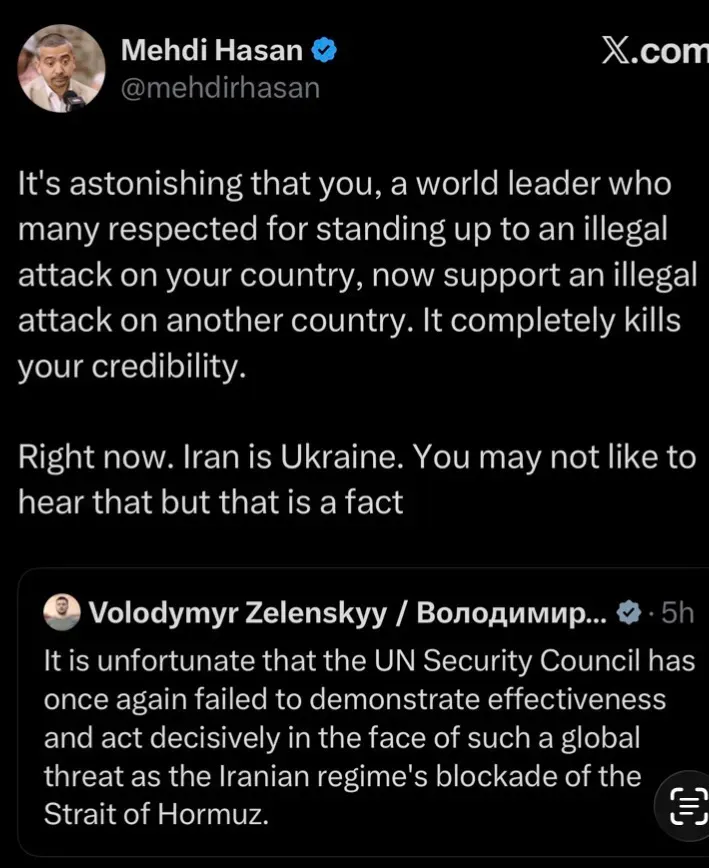The image size is (709, 868).
Task: Tap the X.com logo
Action: 654,50
